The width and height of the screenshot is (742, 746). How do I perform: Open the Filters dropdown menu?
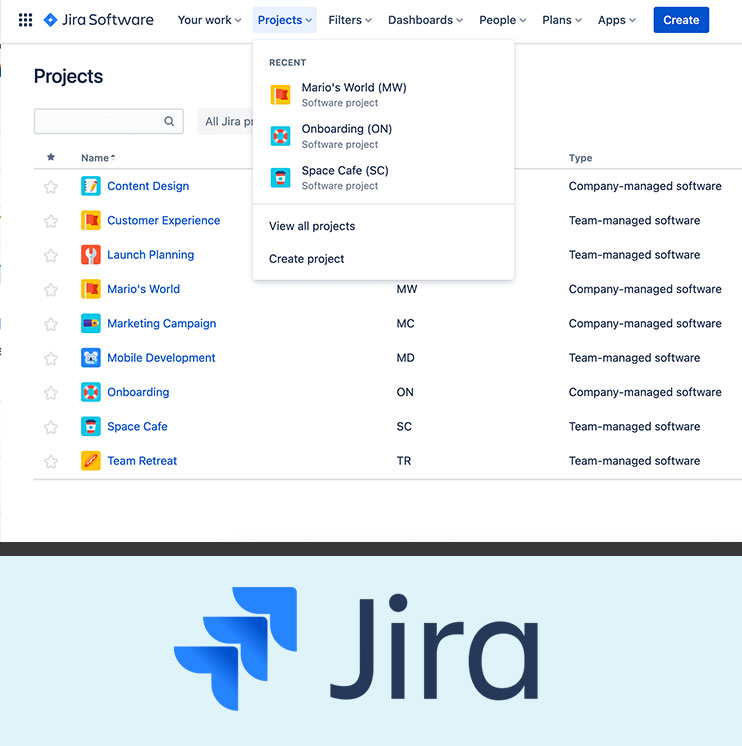[350, 20]
